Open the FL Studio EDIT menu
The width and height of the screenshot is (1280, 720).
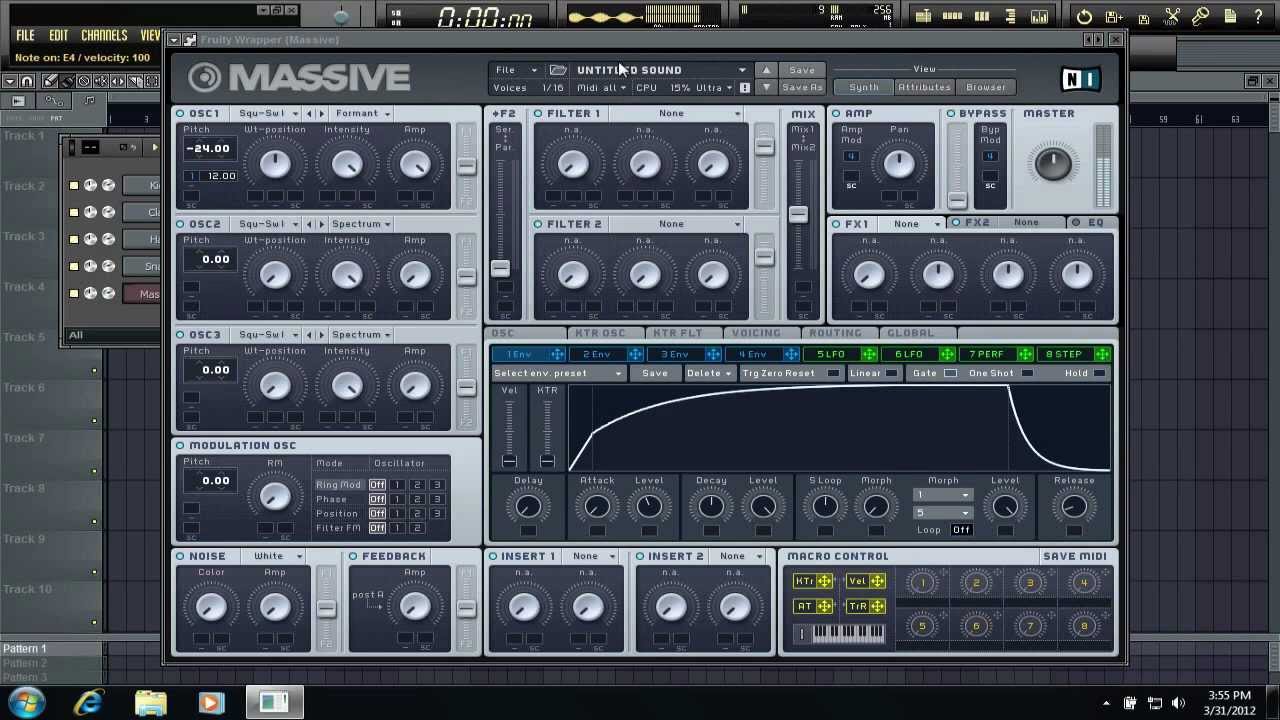pos(59,35)
